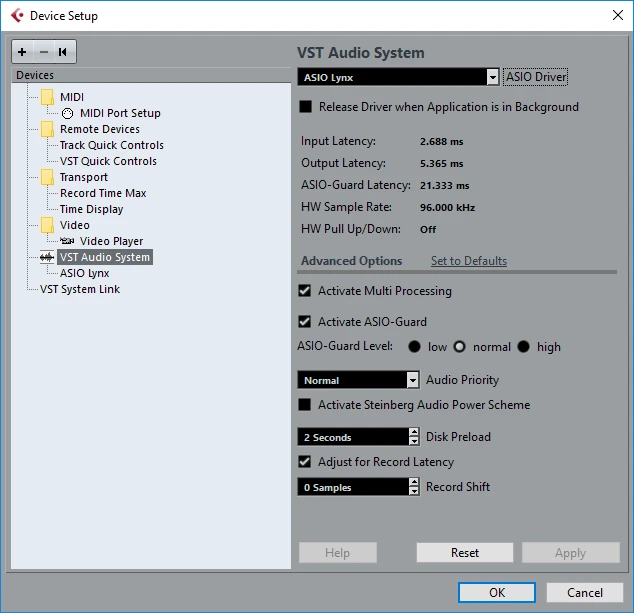
Task: Click the MIDI Port Setup connector icon
Action: click(68, 114)
